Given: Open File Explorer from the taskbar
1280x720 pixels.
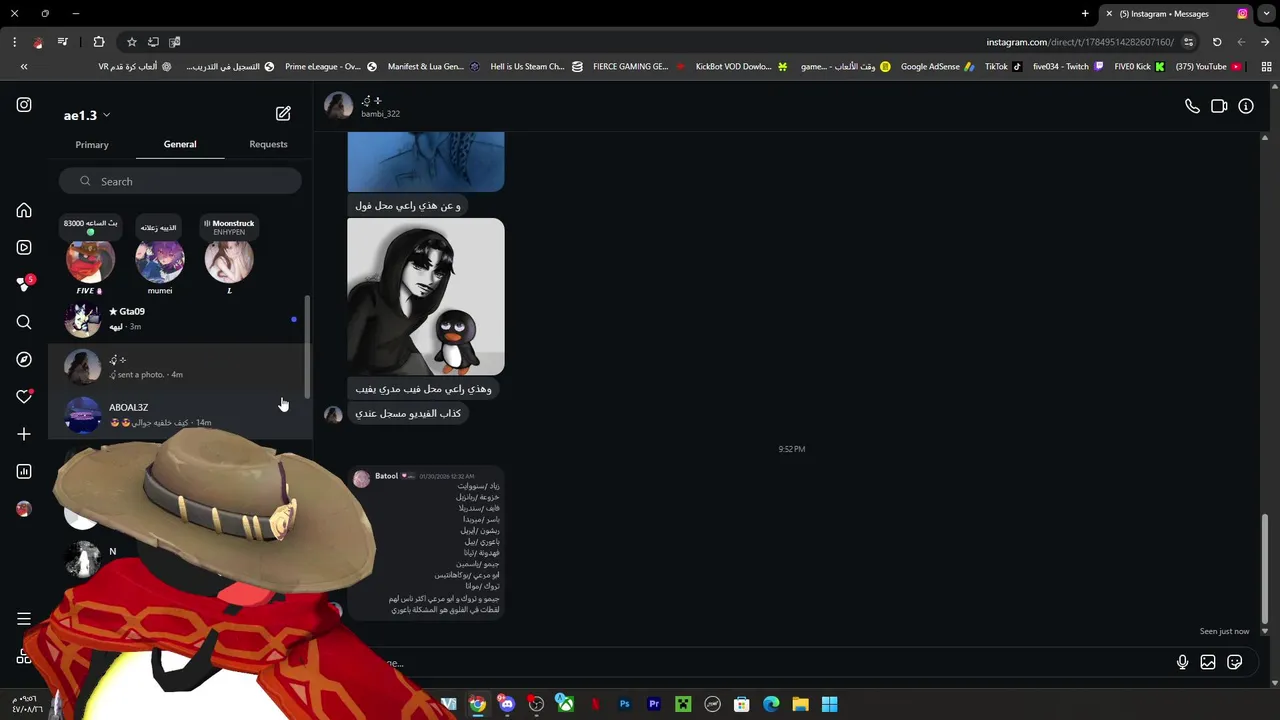Looking at the screenshot, I should [800, 704].
